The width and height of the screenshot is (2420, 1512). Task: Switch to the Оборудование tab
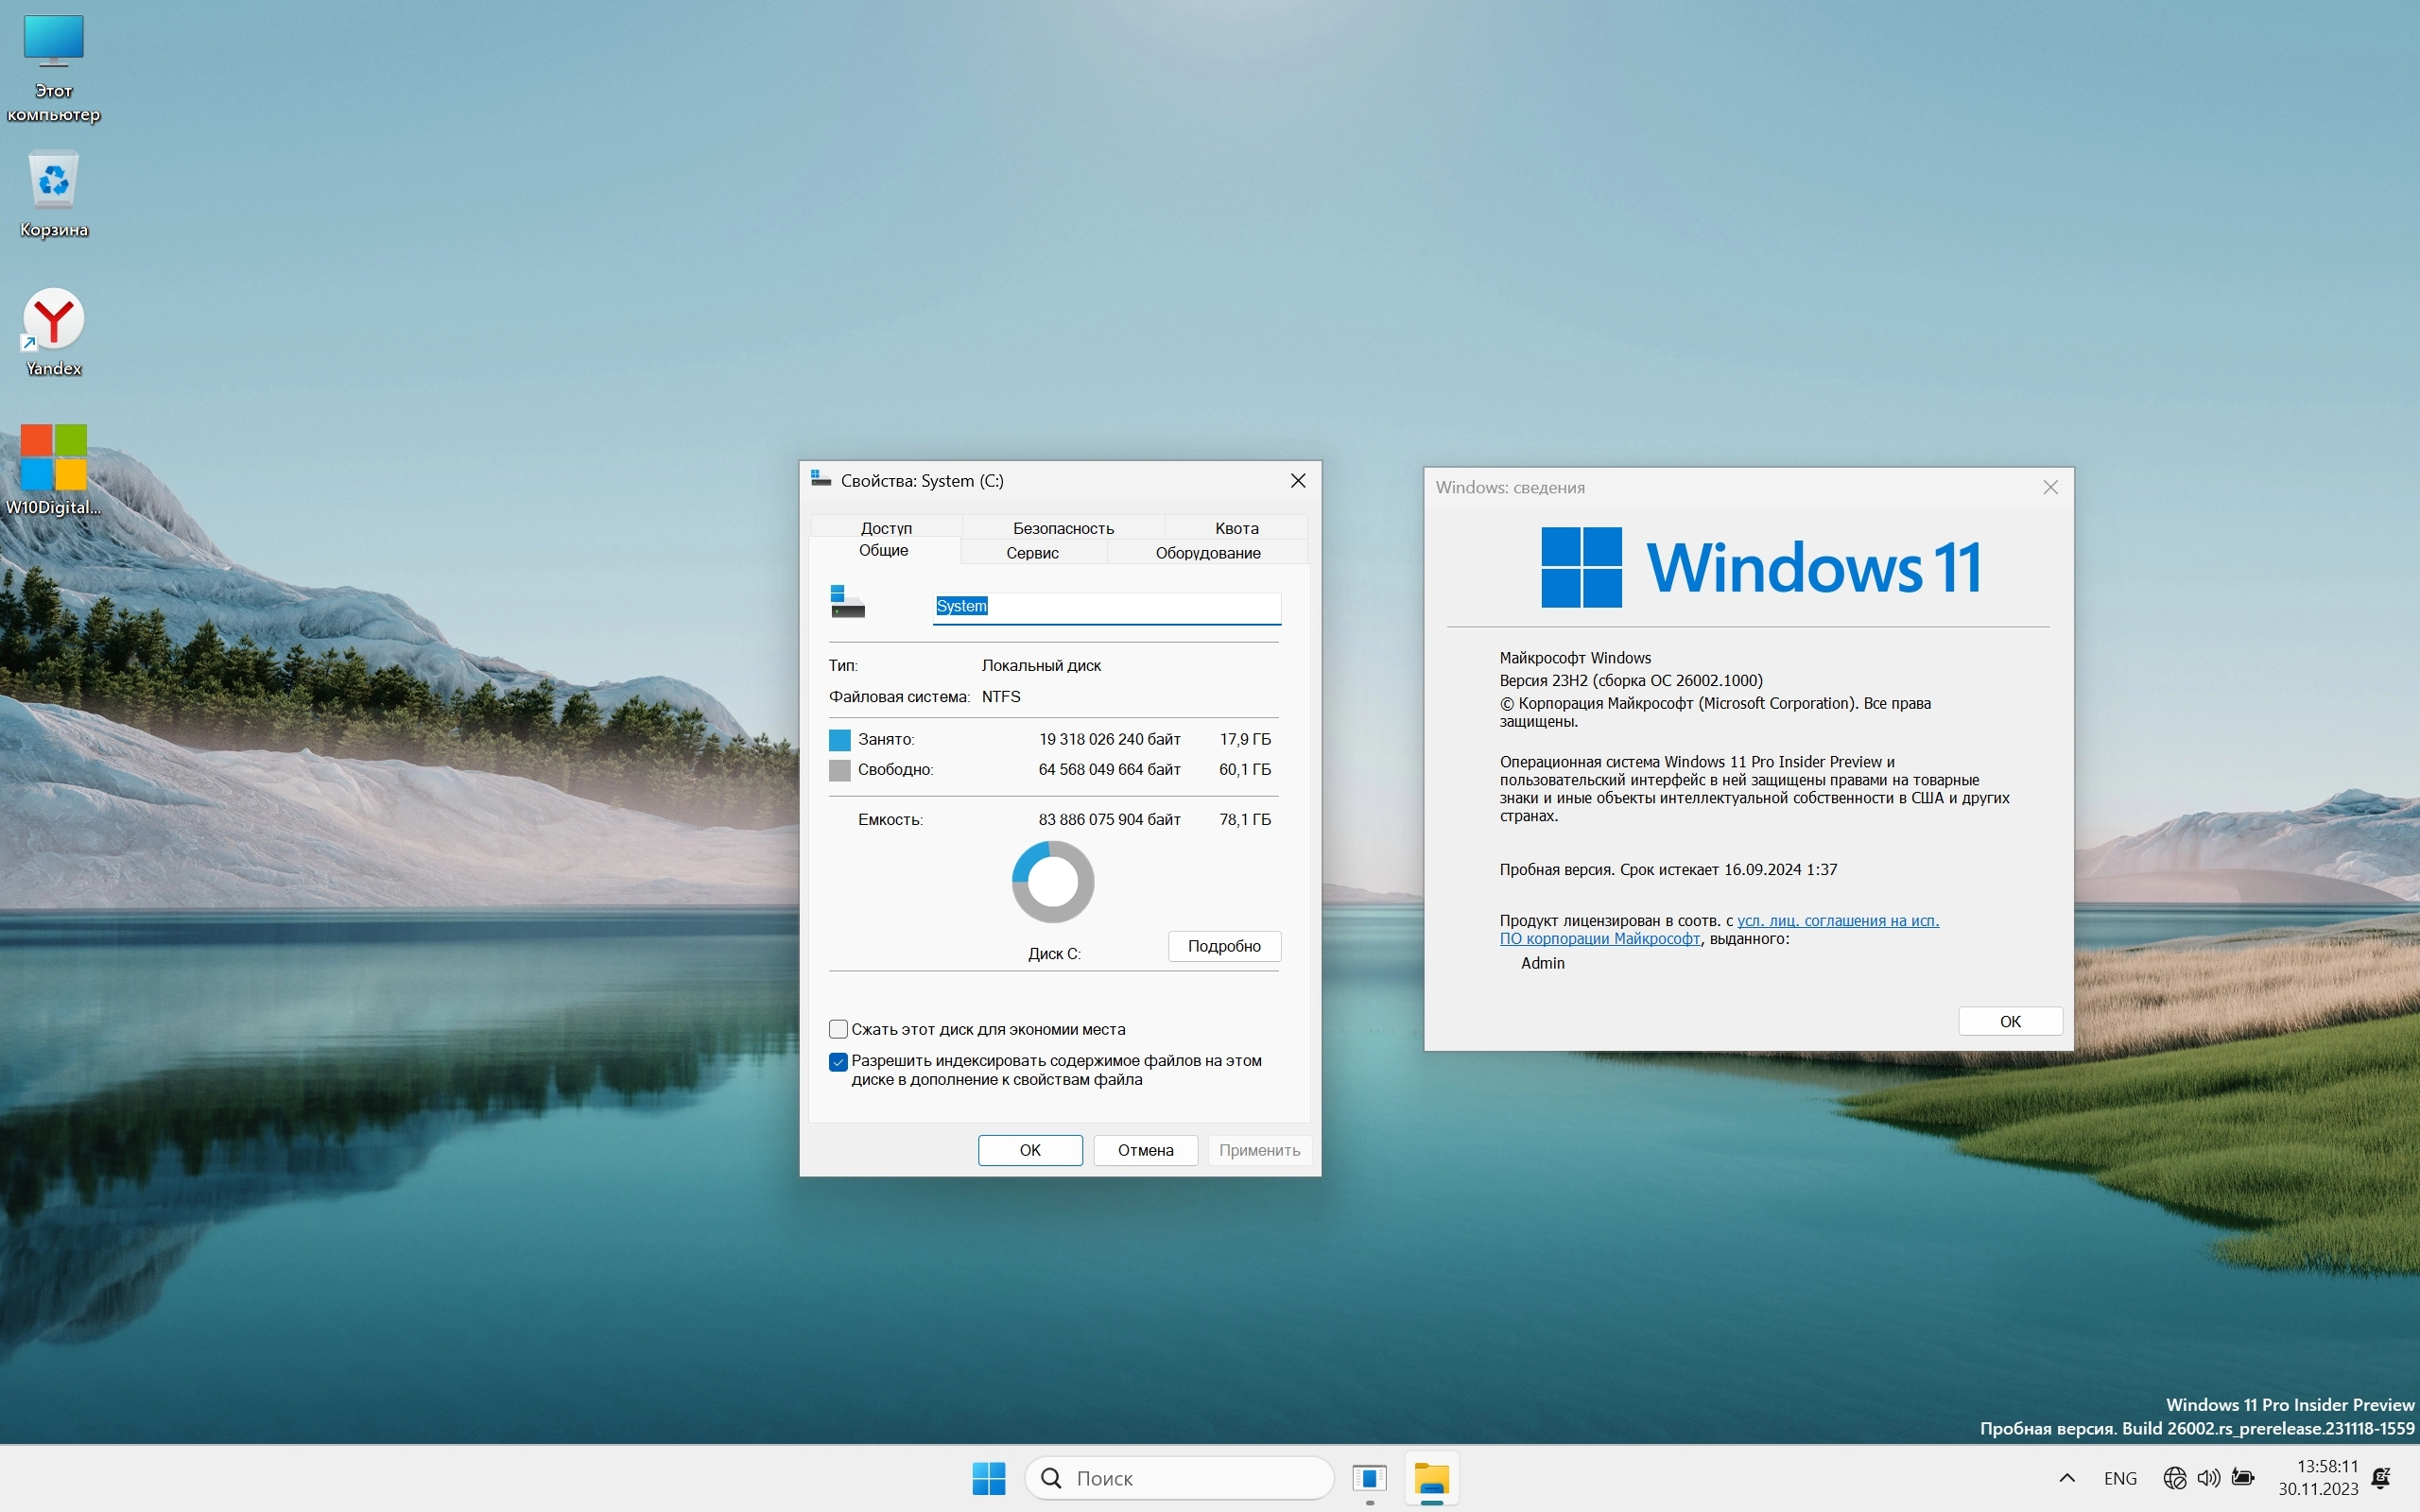pyautogui.click(x=1207, y=552)
